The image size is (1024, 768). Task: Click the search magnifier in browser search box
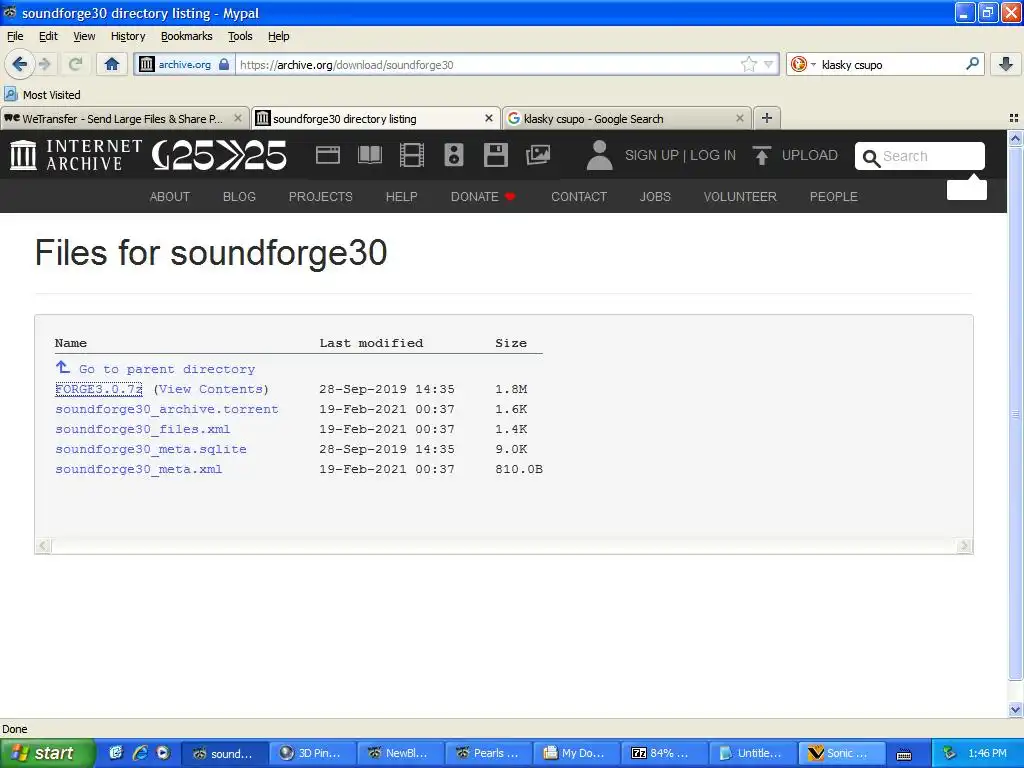(x=972, y=63)
